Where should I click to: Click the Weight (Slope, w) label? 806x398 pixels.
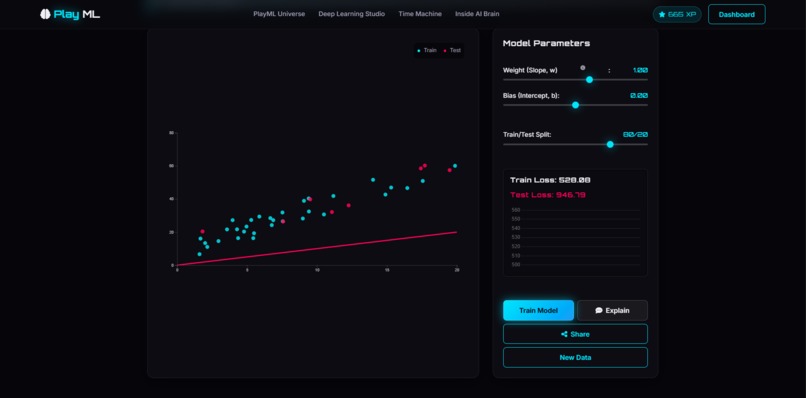[x=530, y=70]
